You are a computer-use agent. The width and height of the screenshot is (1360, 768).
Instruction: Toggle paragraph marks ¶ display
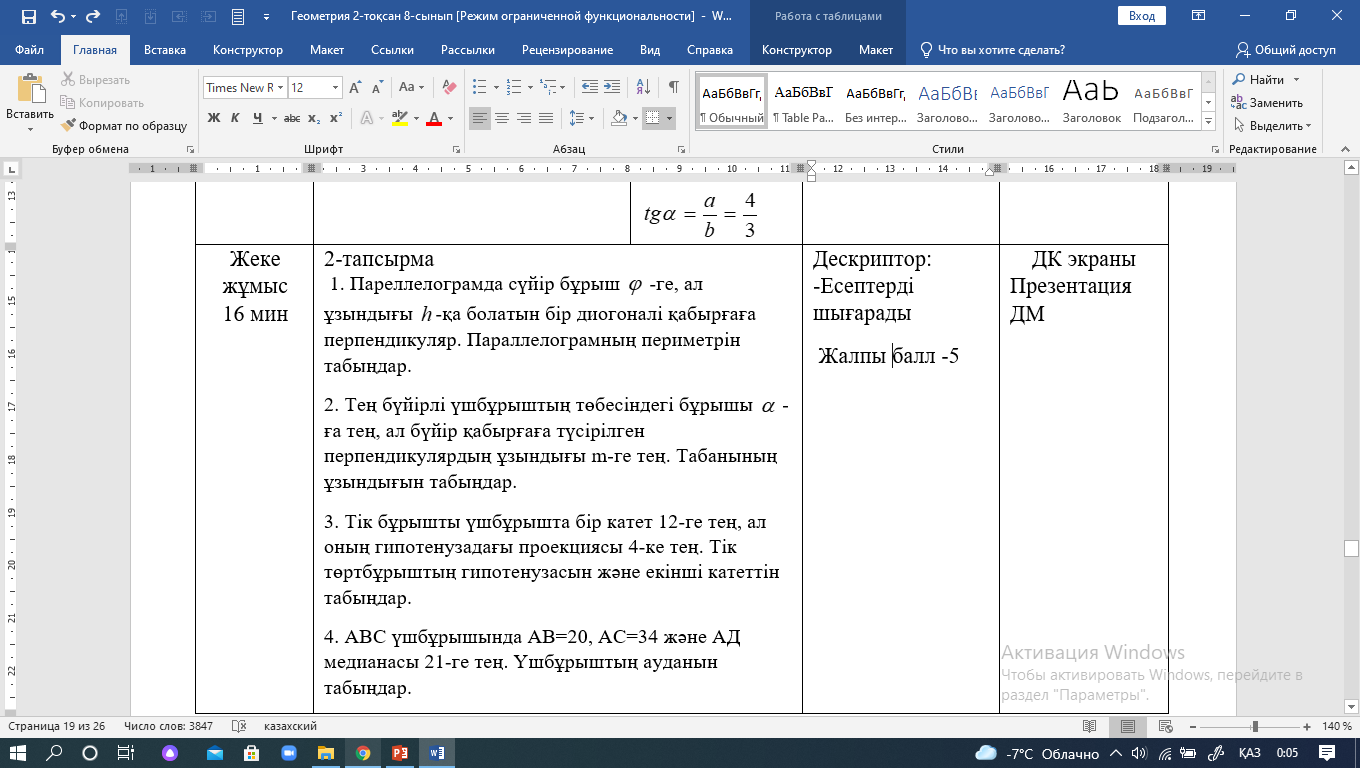[674, 87]
